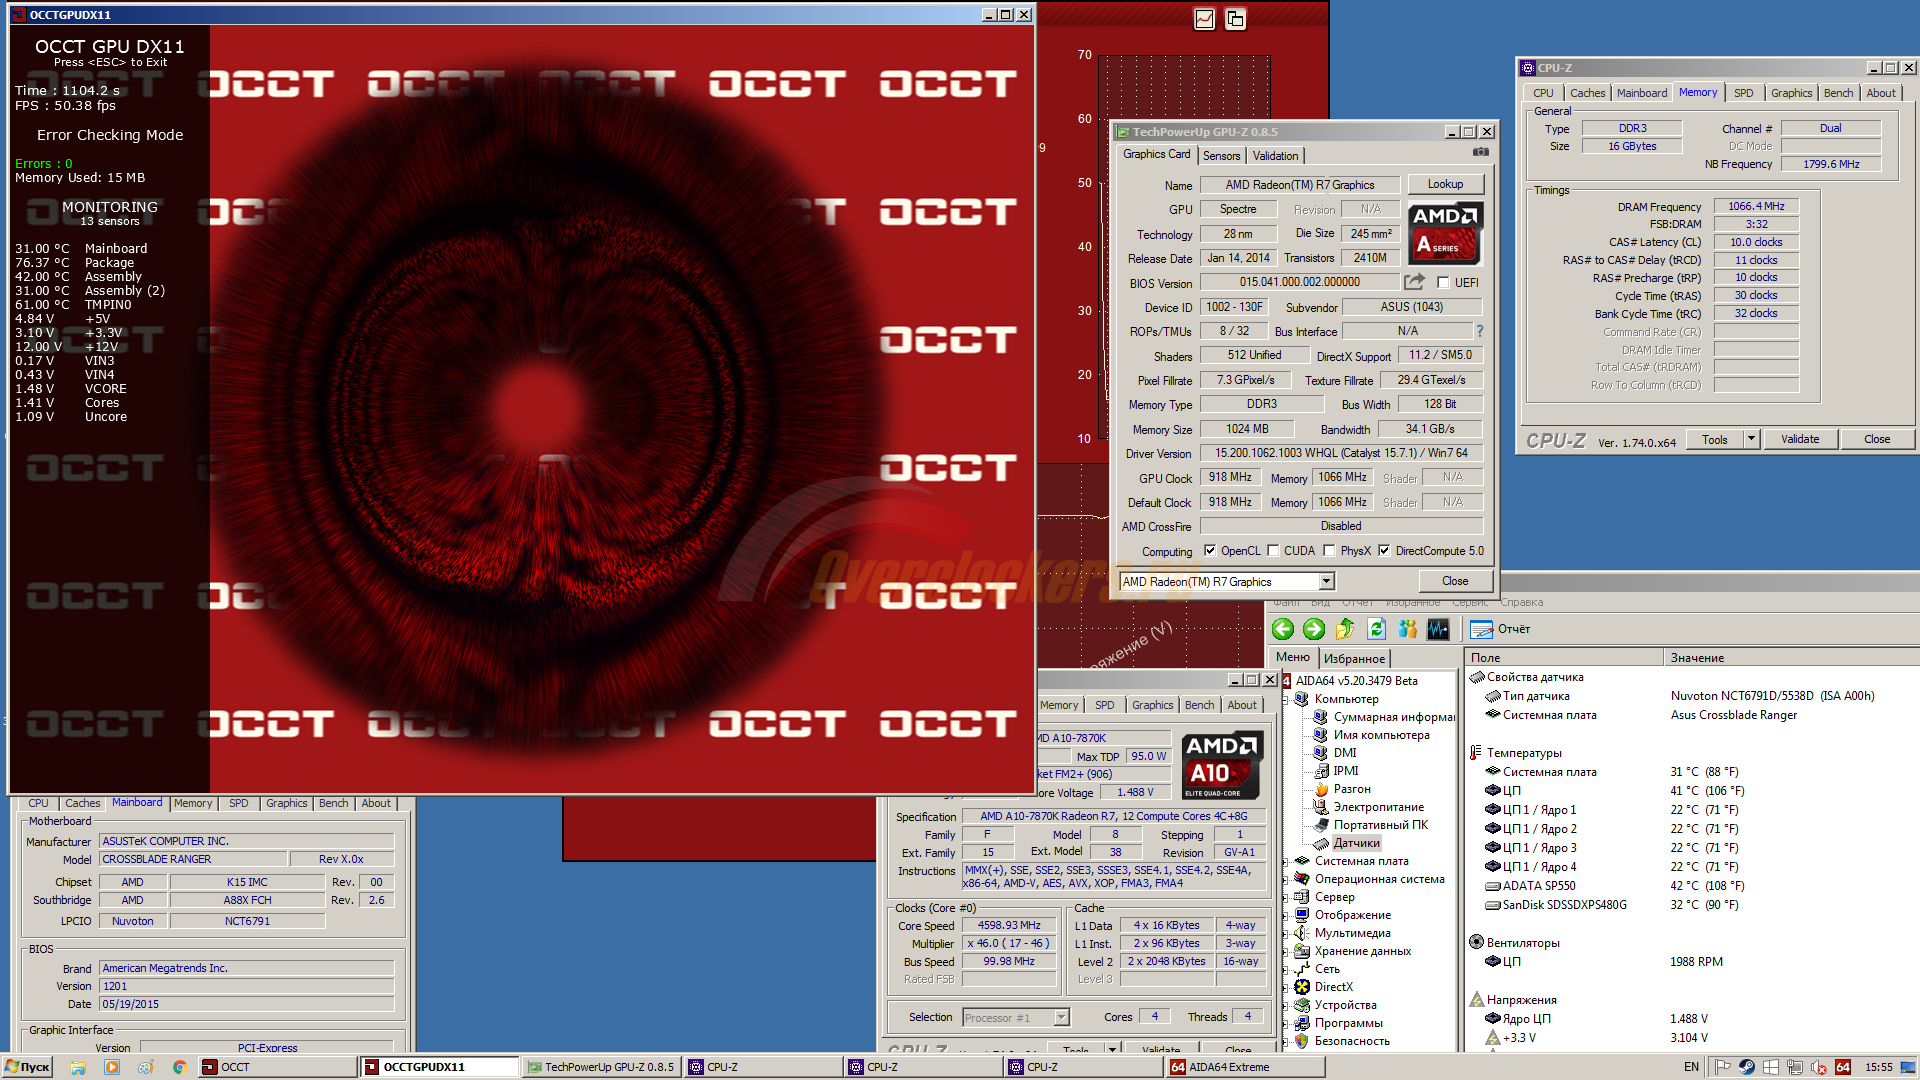
Task: Click the AIDA64 green back arrow
Action: pos(1283,629)
